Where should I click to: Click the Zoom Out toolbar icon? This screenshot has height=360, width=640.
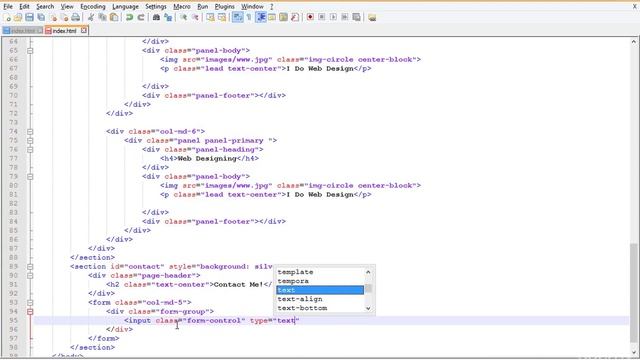(195, 17)
